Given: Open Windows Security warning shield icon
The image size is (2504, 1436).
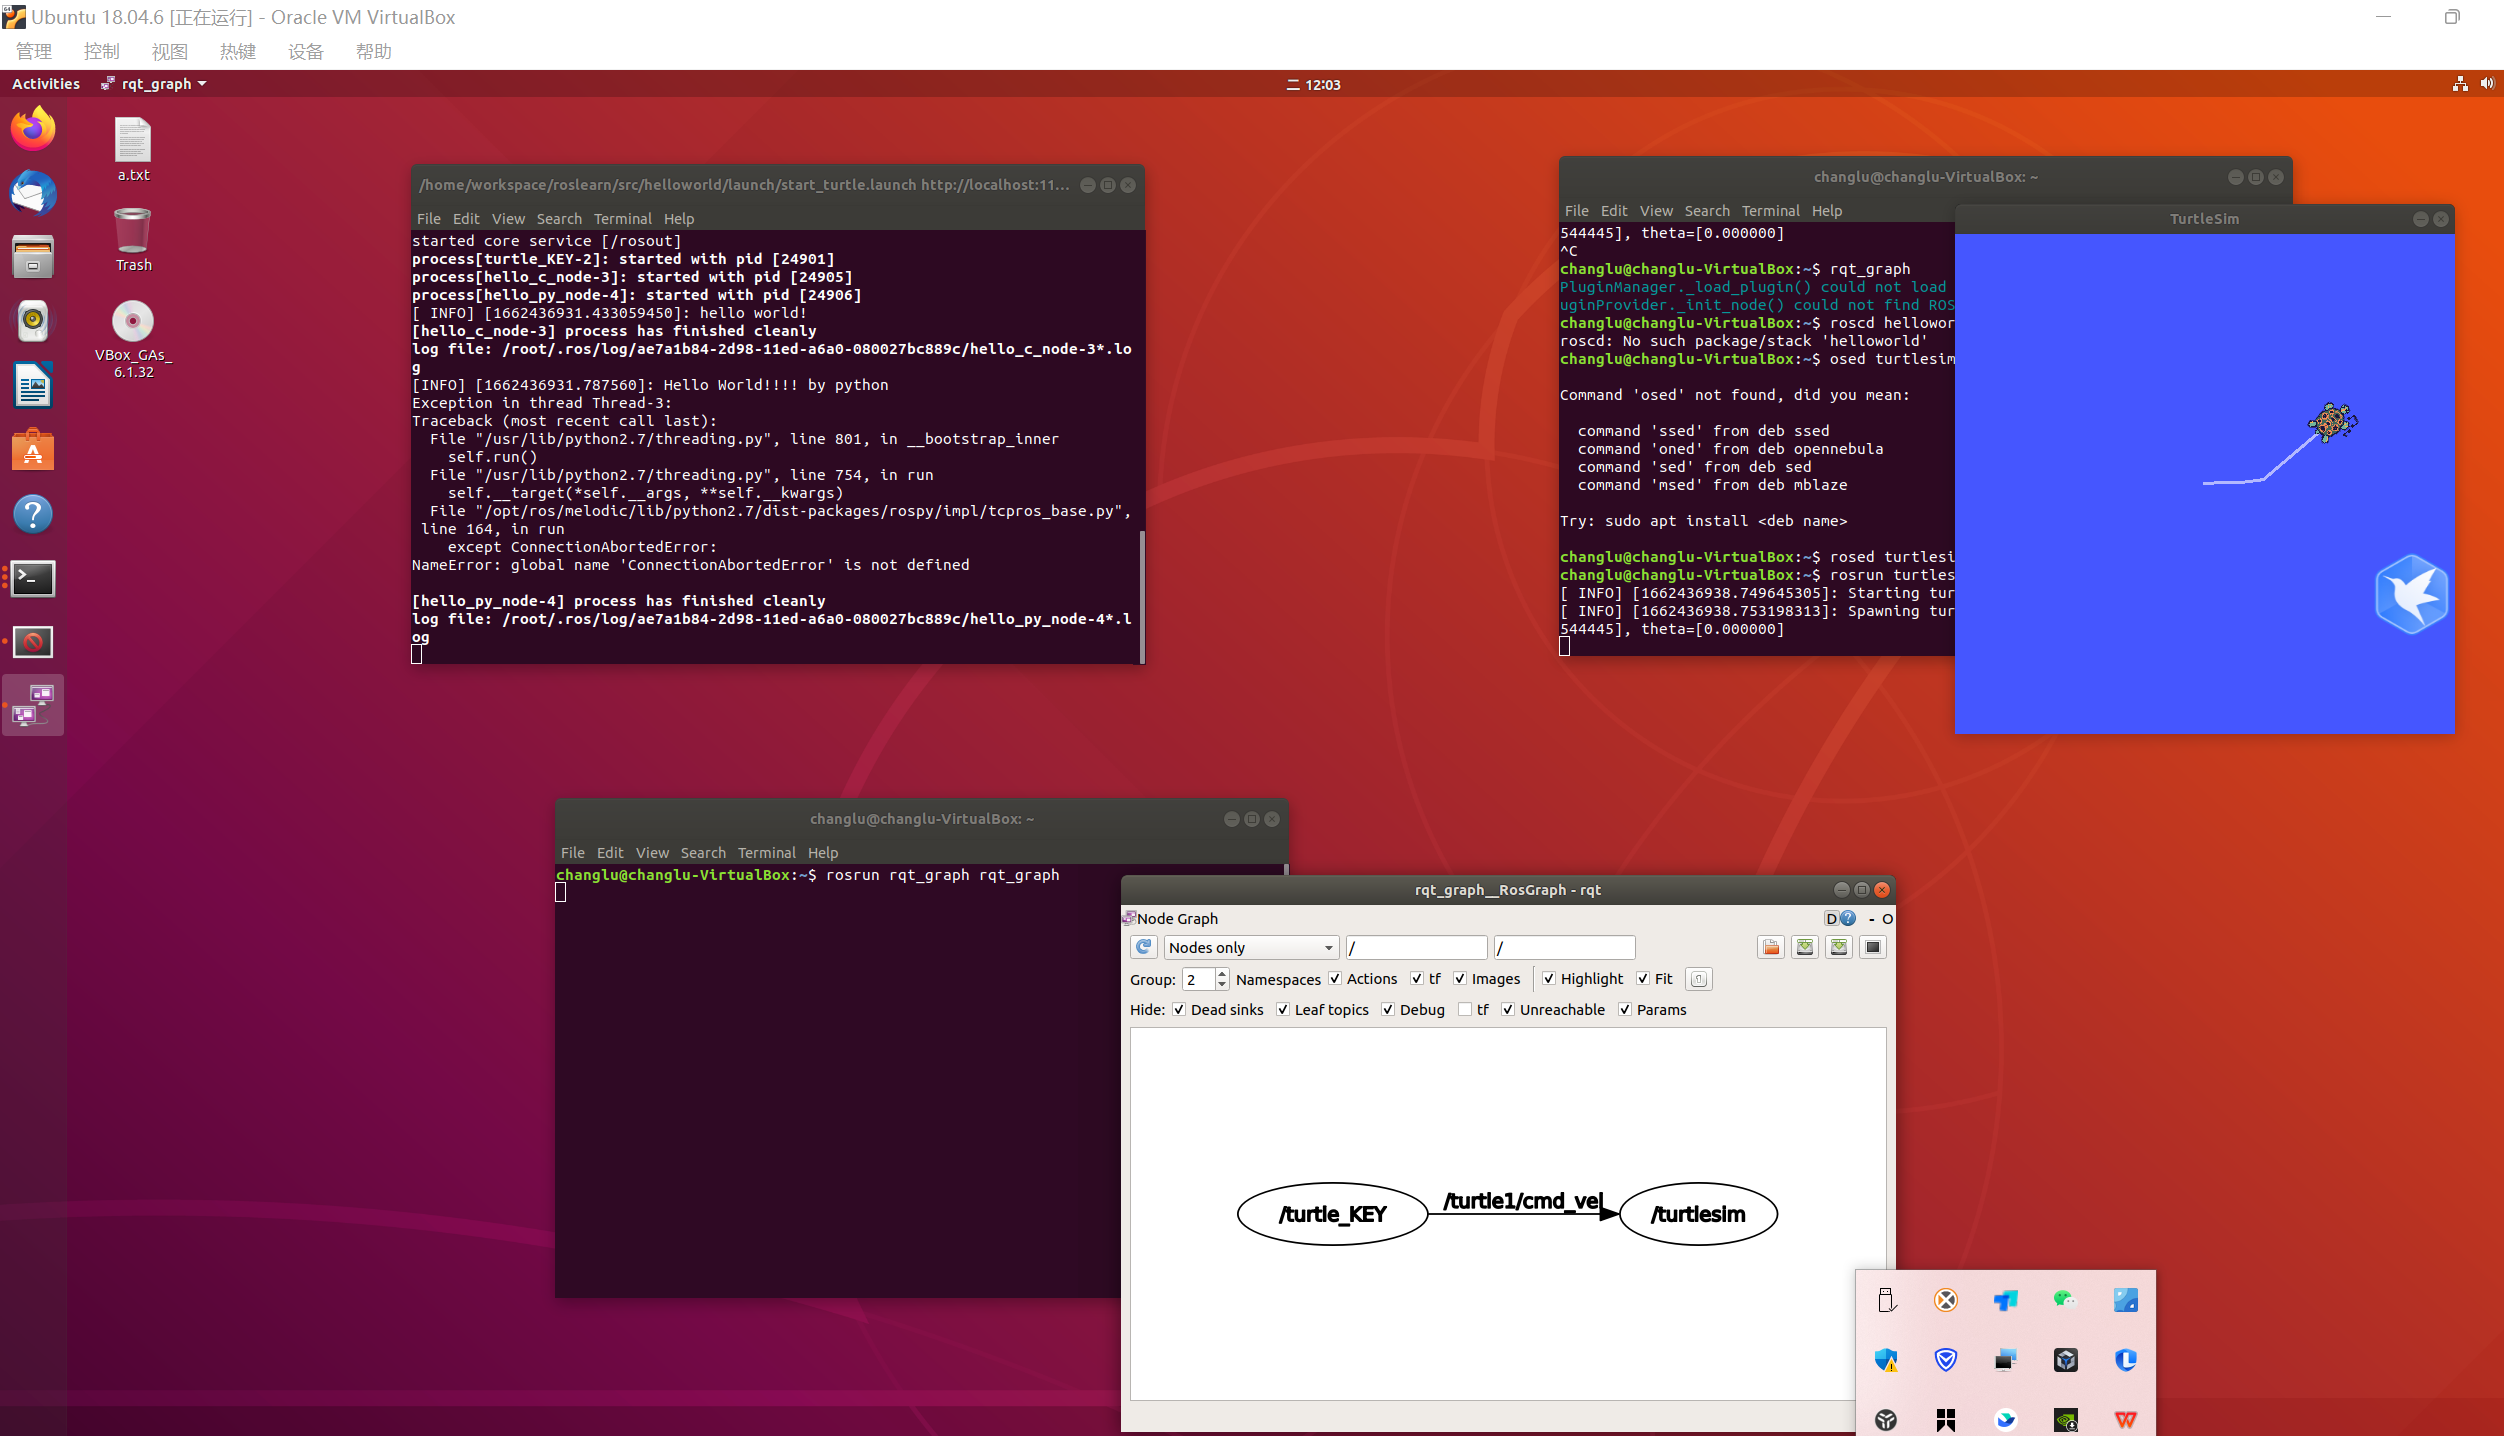Looking at the screenshot, I should point(1886,1360).
